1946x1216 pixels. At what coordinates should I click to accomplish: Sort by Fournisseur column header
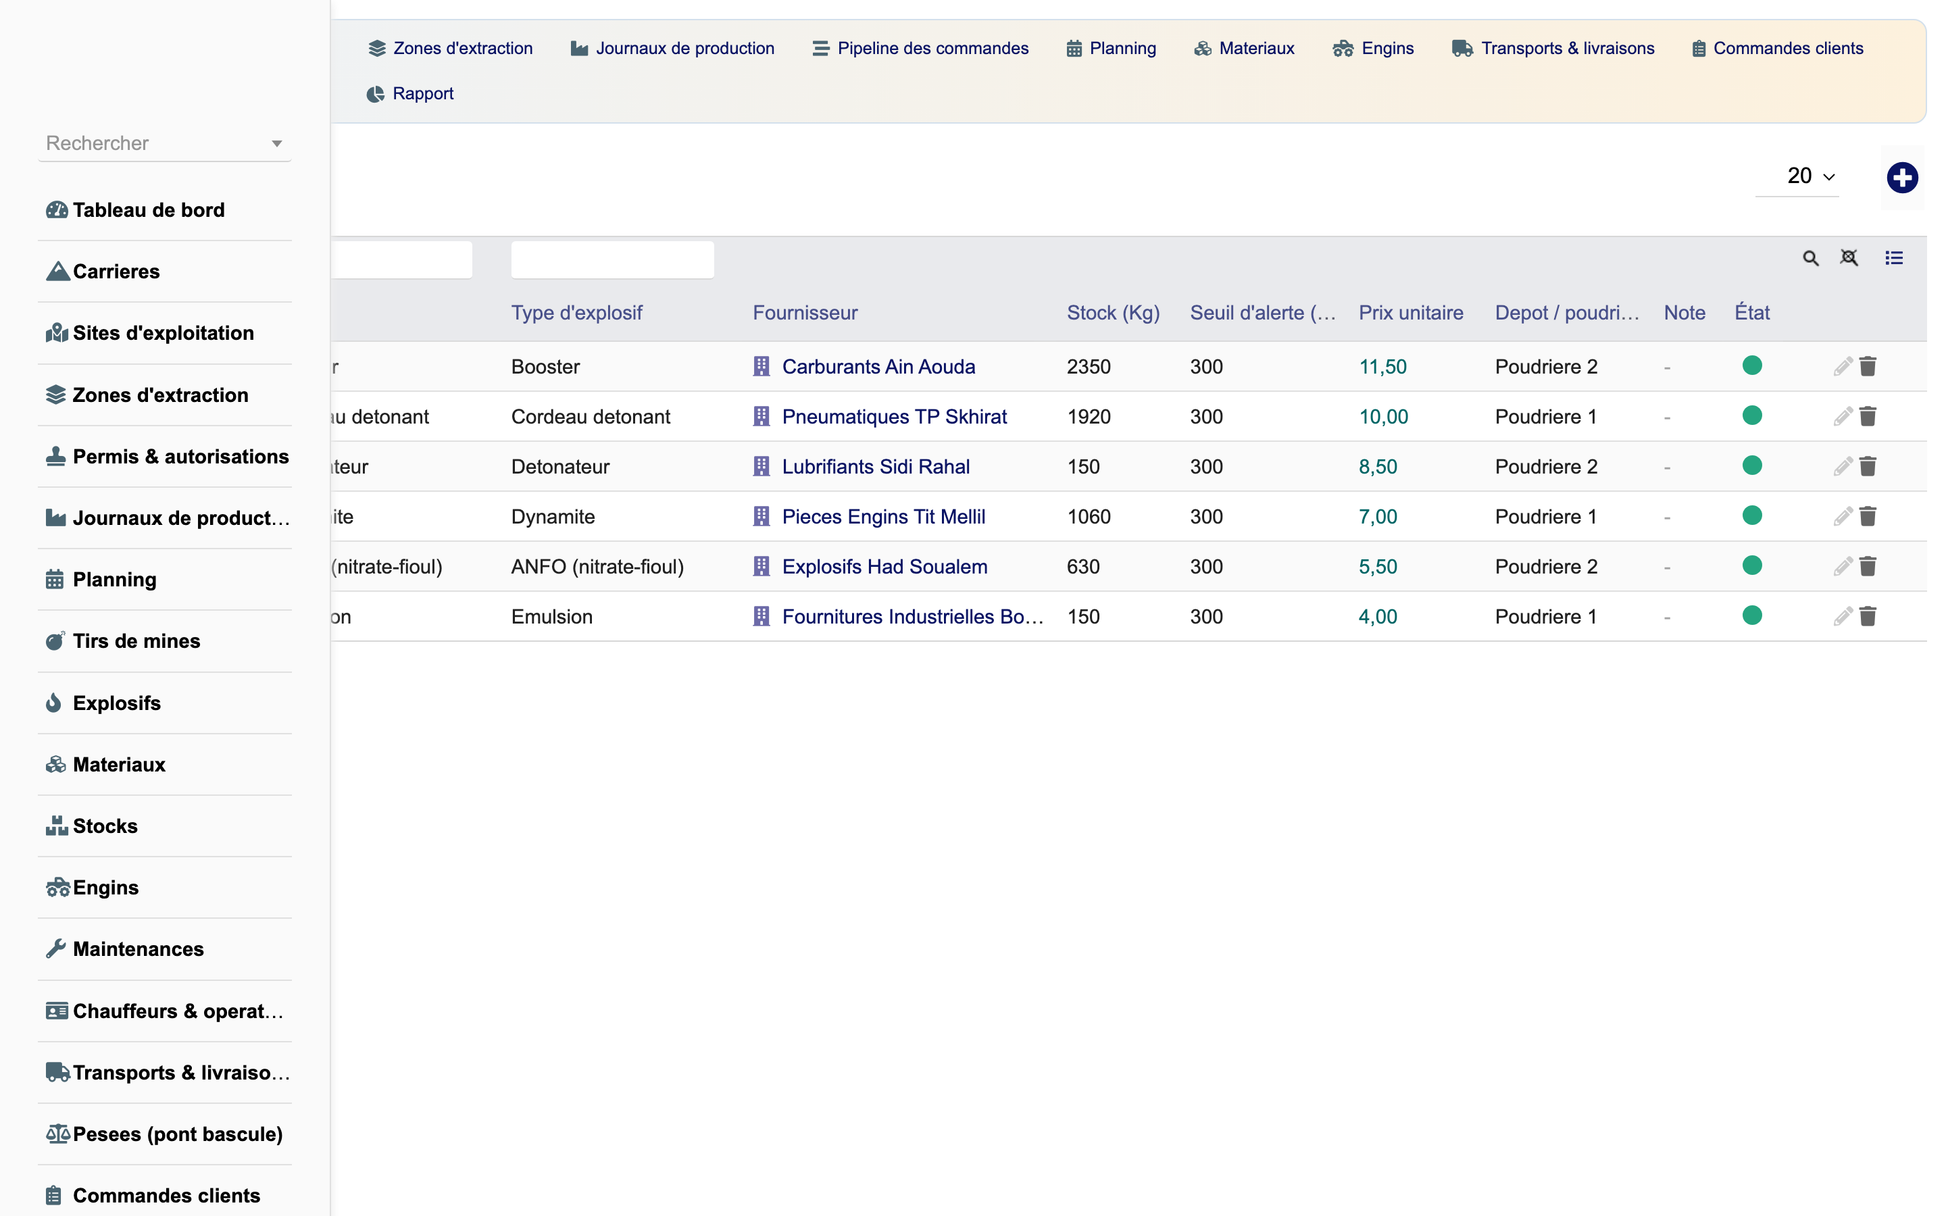[805, 313]
